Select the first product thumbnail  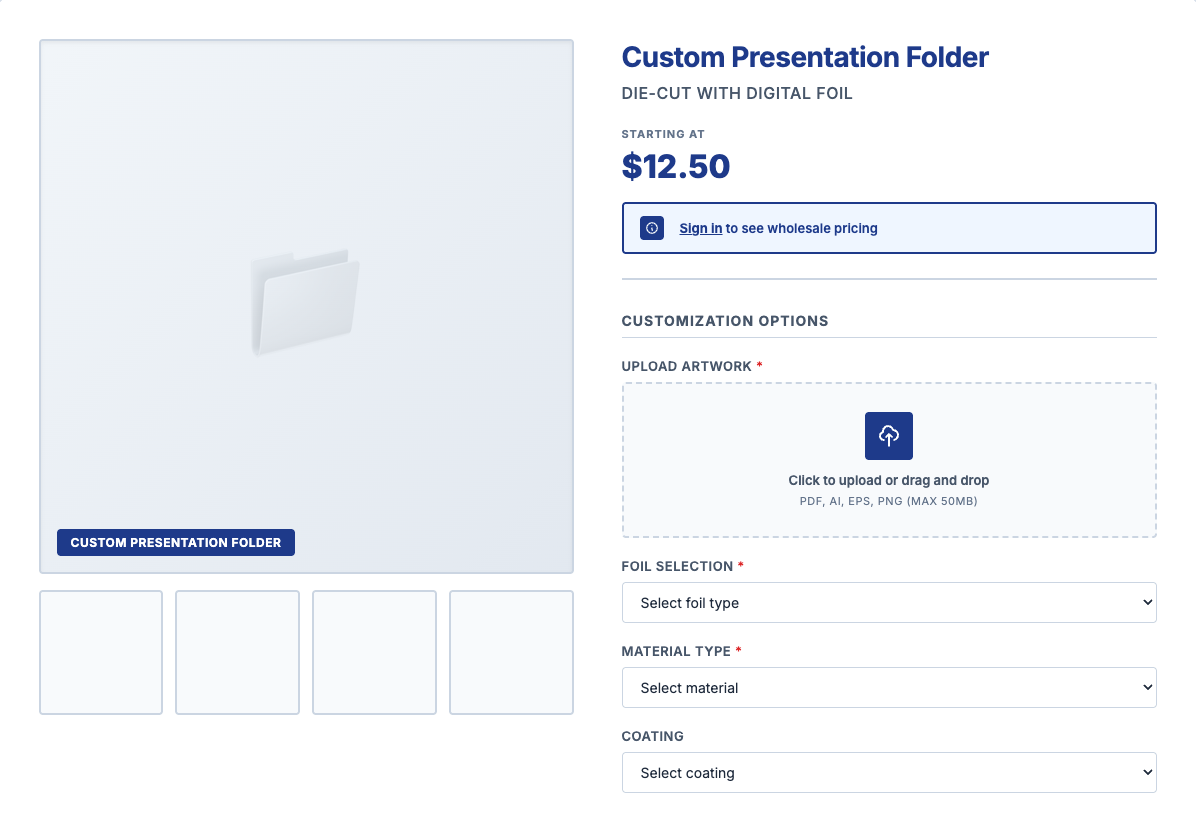click(100, 652)
